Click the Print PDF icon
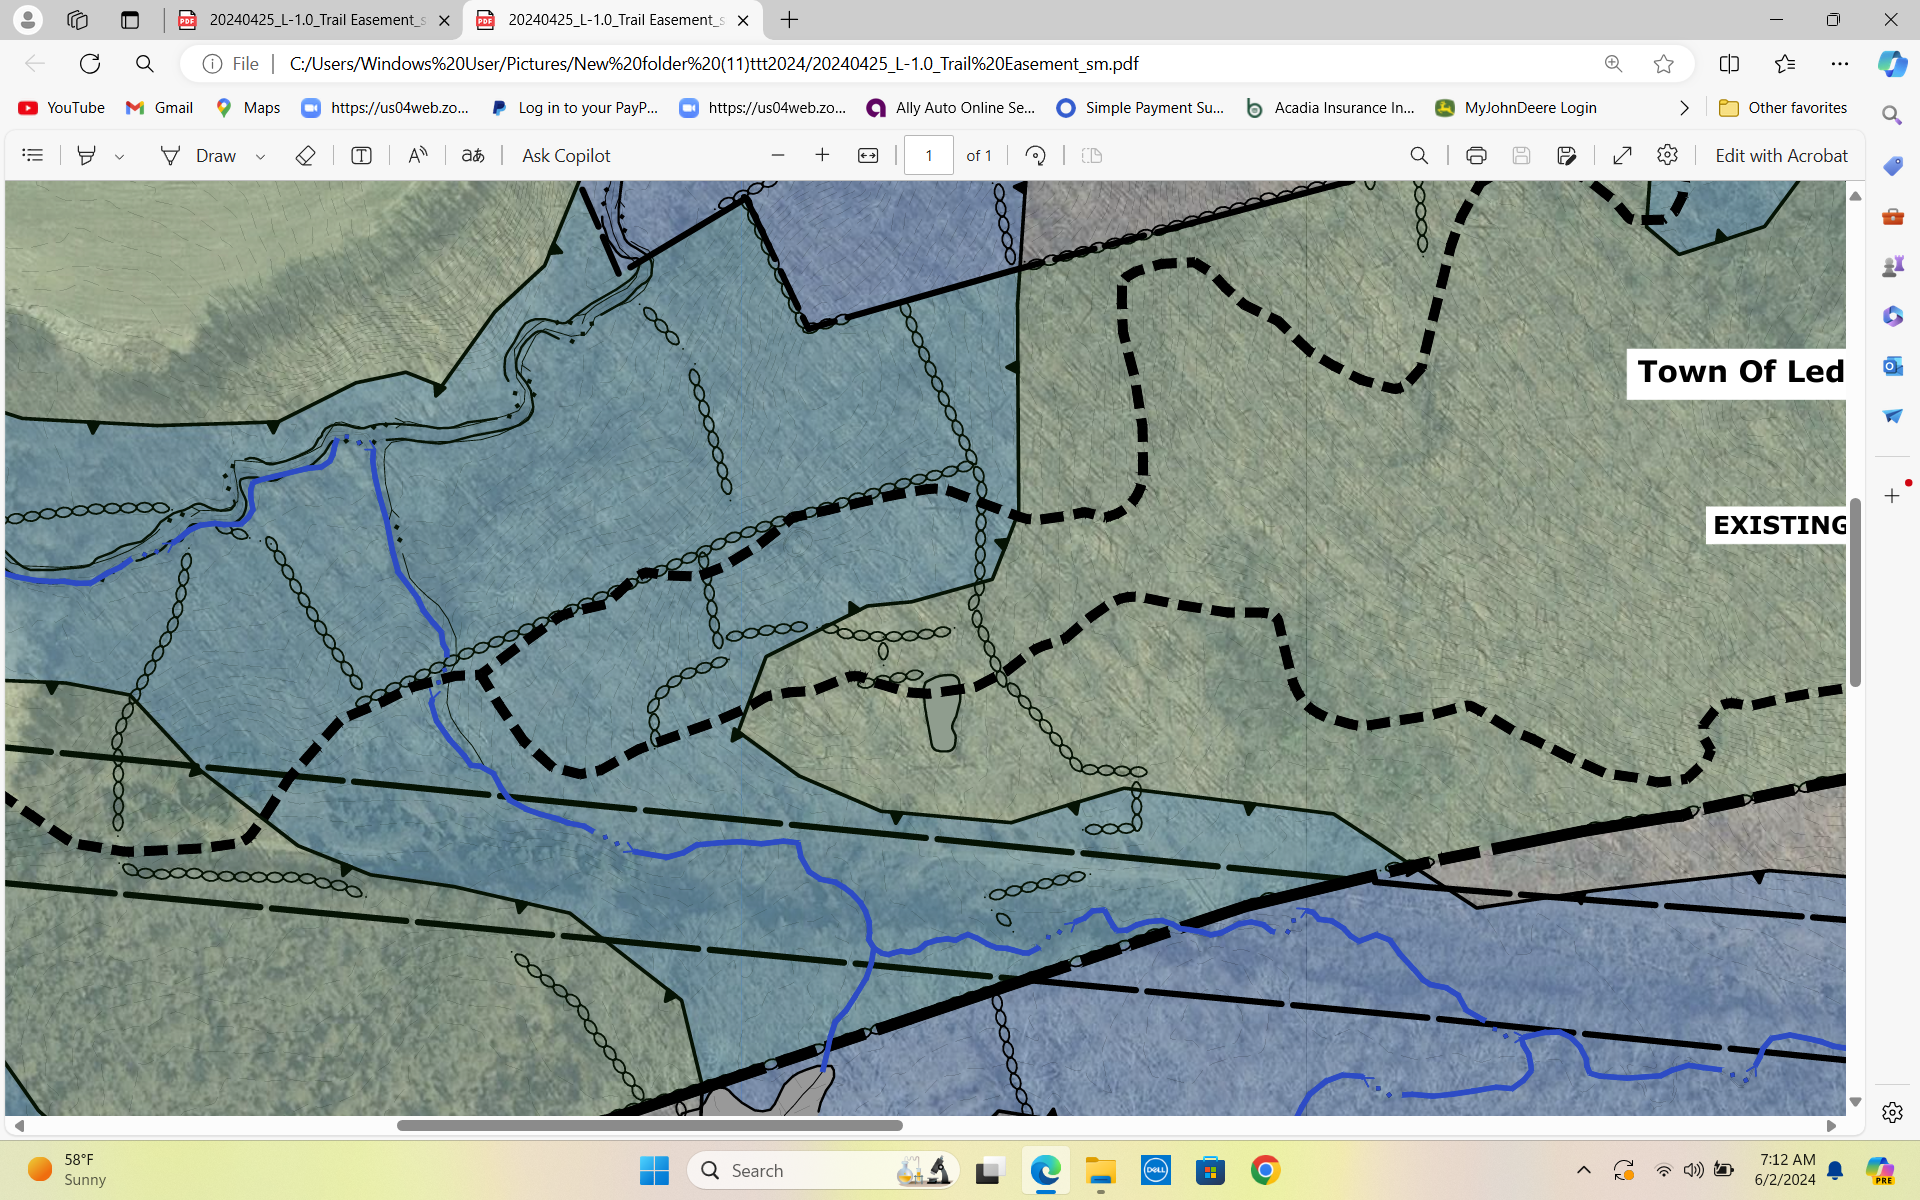Image resolution: width=1920 pixels, height=1200 pixels. click(x=1475, y=155)
